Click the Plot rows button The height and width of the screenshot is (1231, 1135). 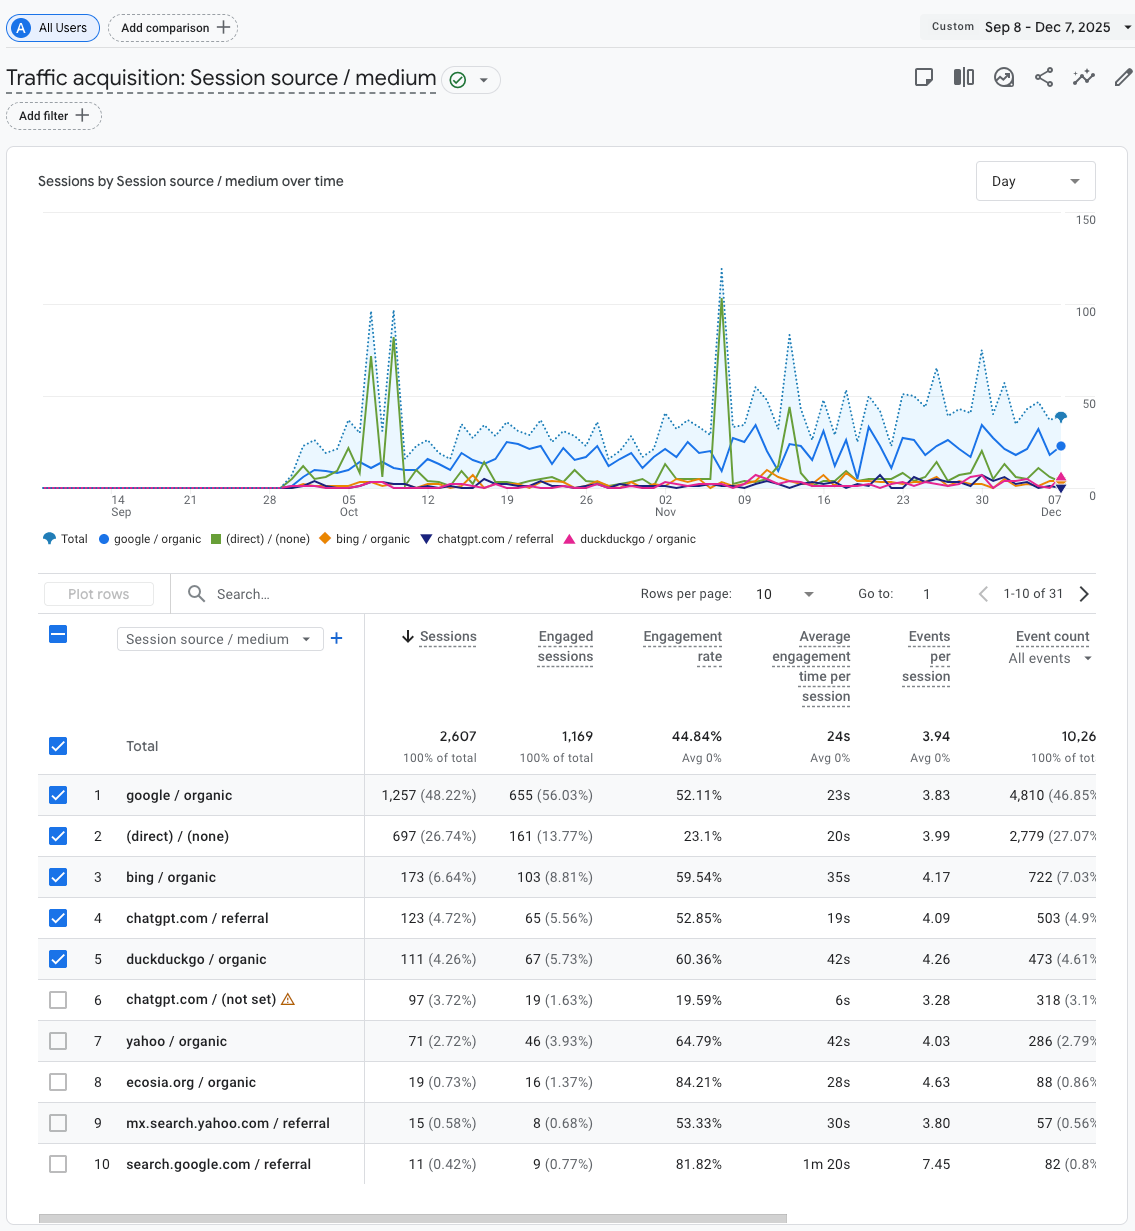click(x=98, y=593)
